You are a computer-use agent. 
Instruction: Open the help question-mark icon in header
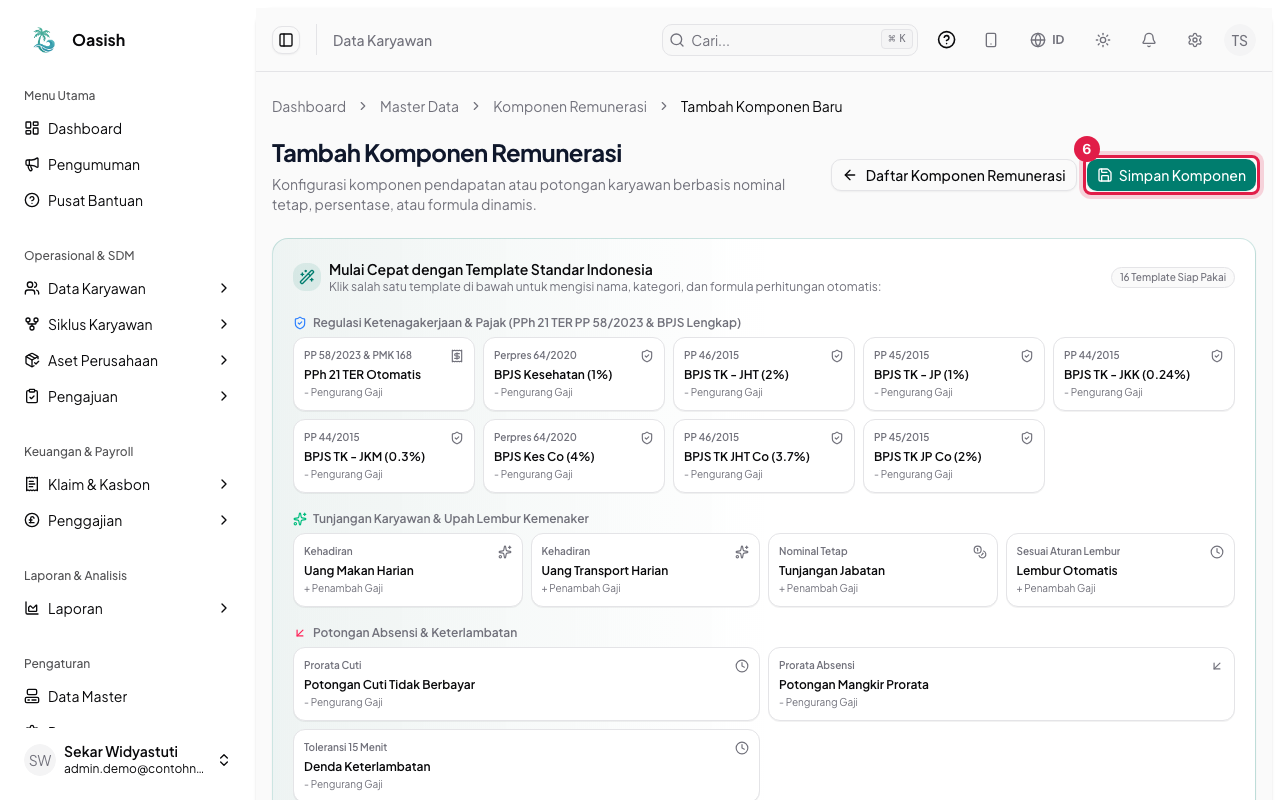946,40
